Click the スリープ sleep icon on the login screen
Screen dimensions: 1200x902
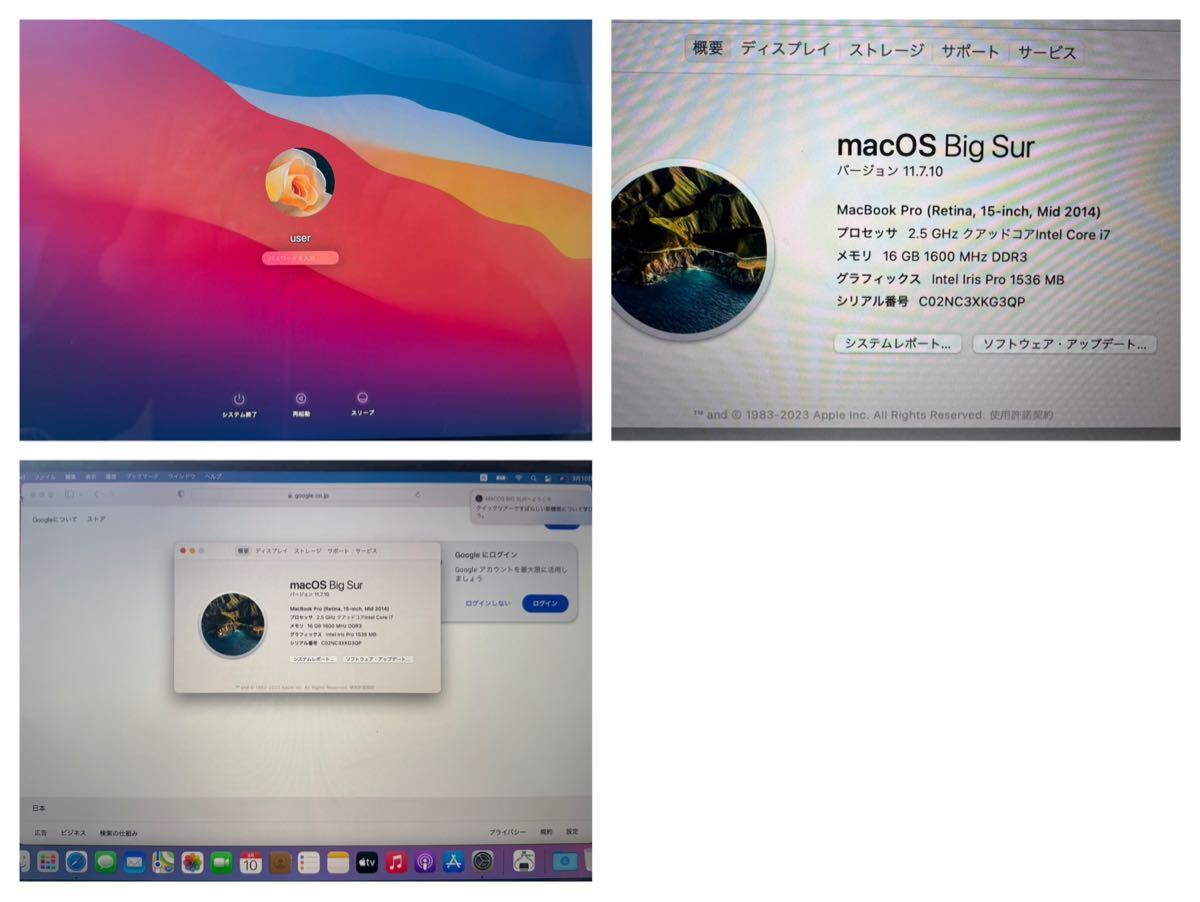coord(363,397)
